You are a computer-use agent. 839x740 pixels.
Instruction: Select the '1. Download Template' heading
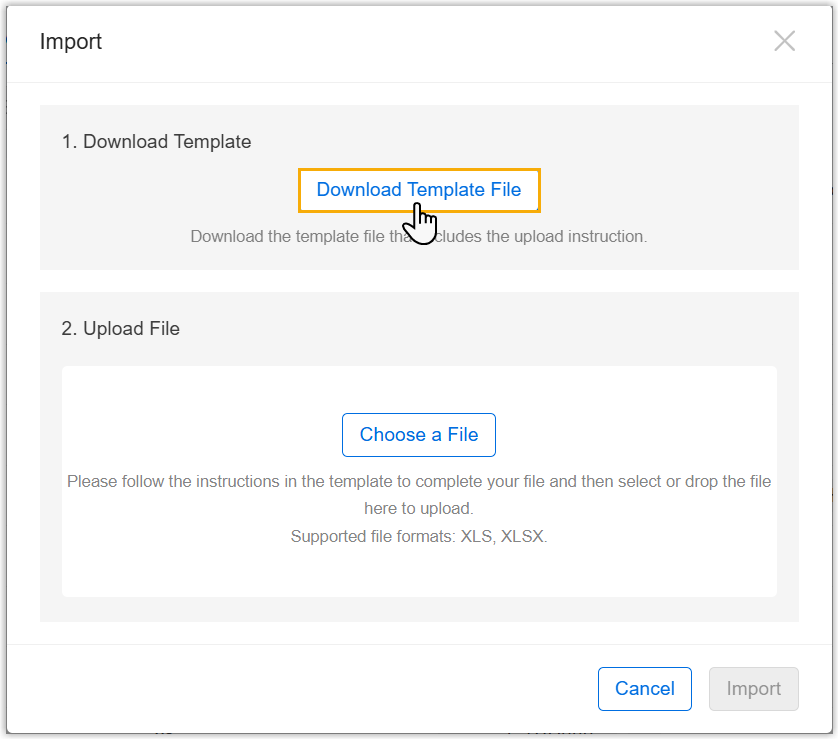tap(156, 142)
